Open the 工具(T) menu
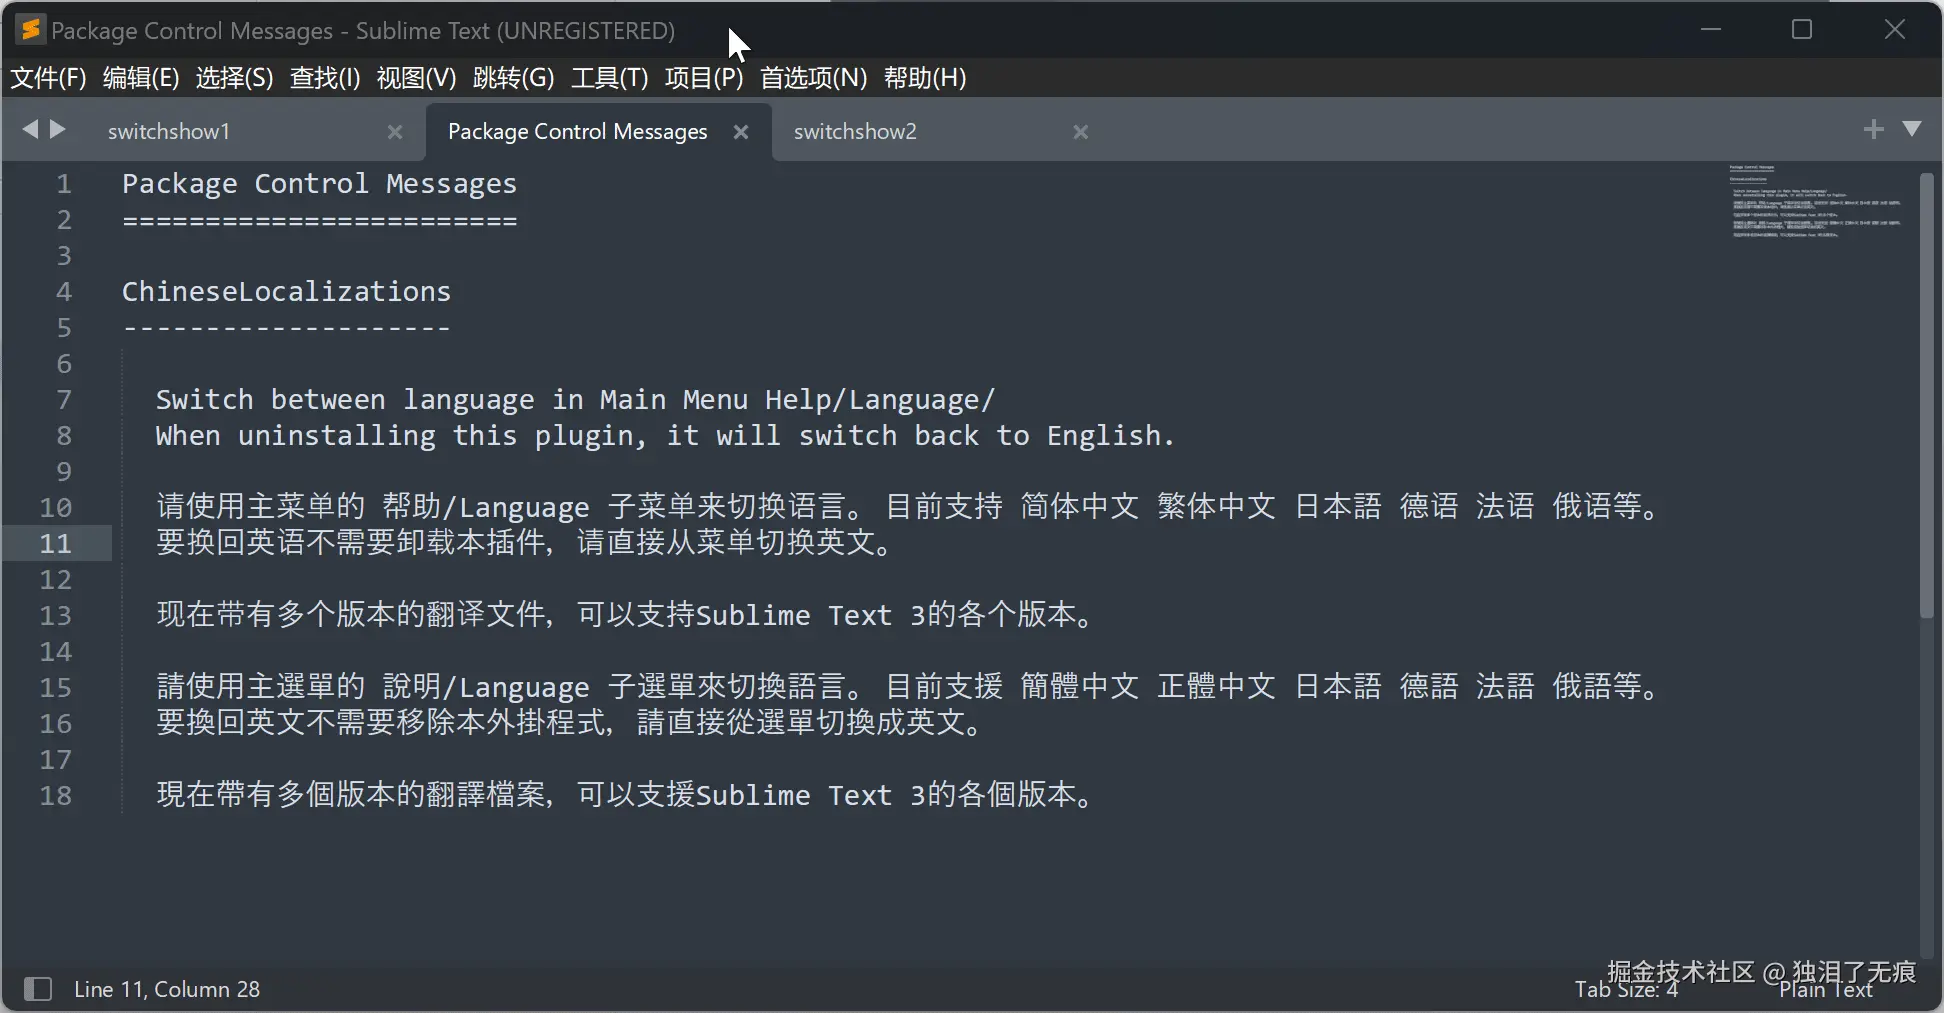 click(609, 78)
